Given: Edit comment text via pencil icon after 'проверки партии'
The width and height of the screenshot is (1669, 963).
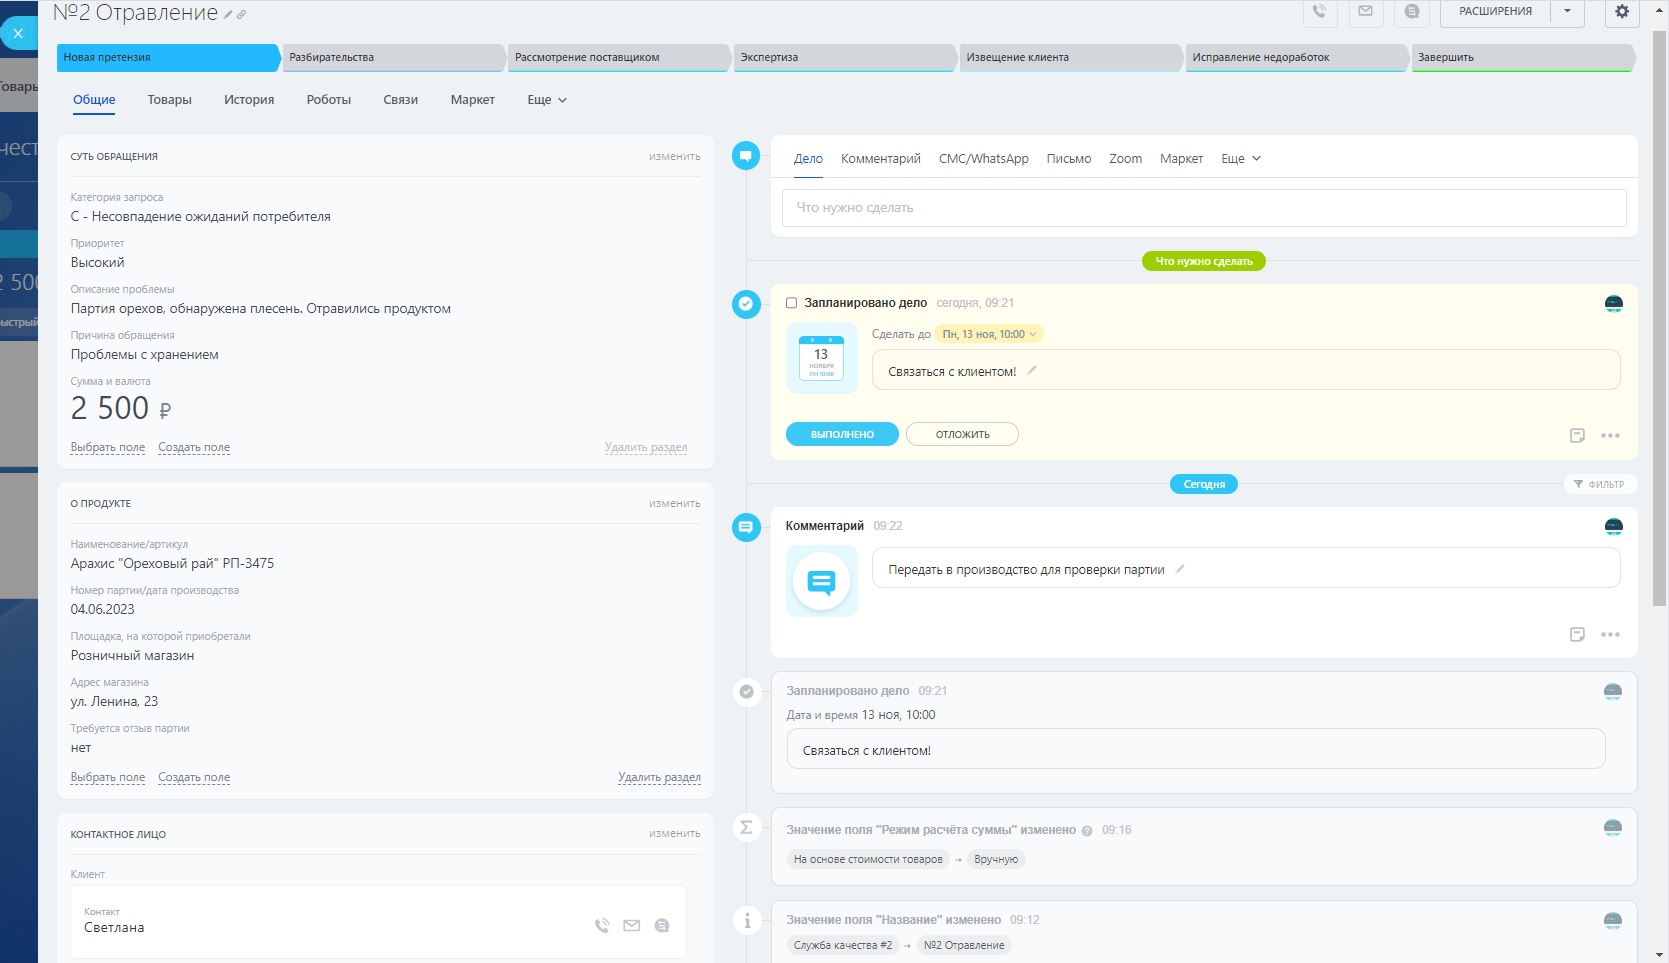Looking at the screenshot, I should (1180, 569).
